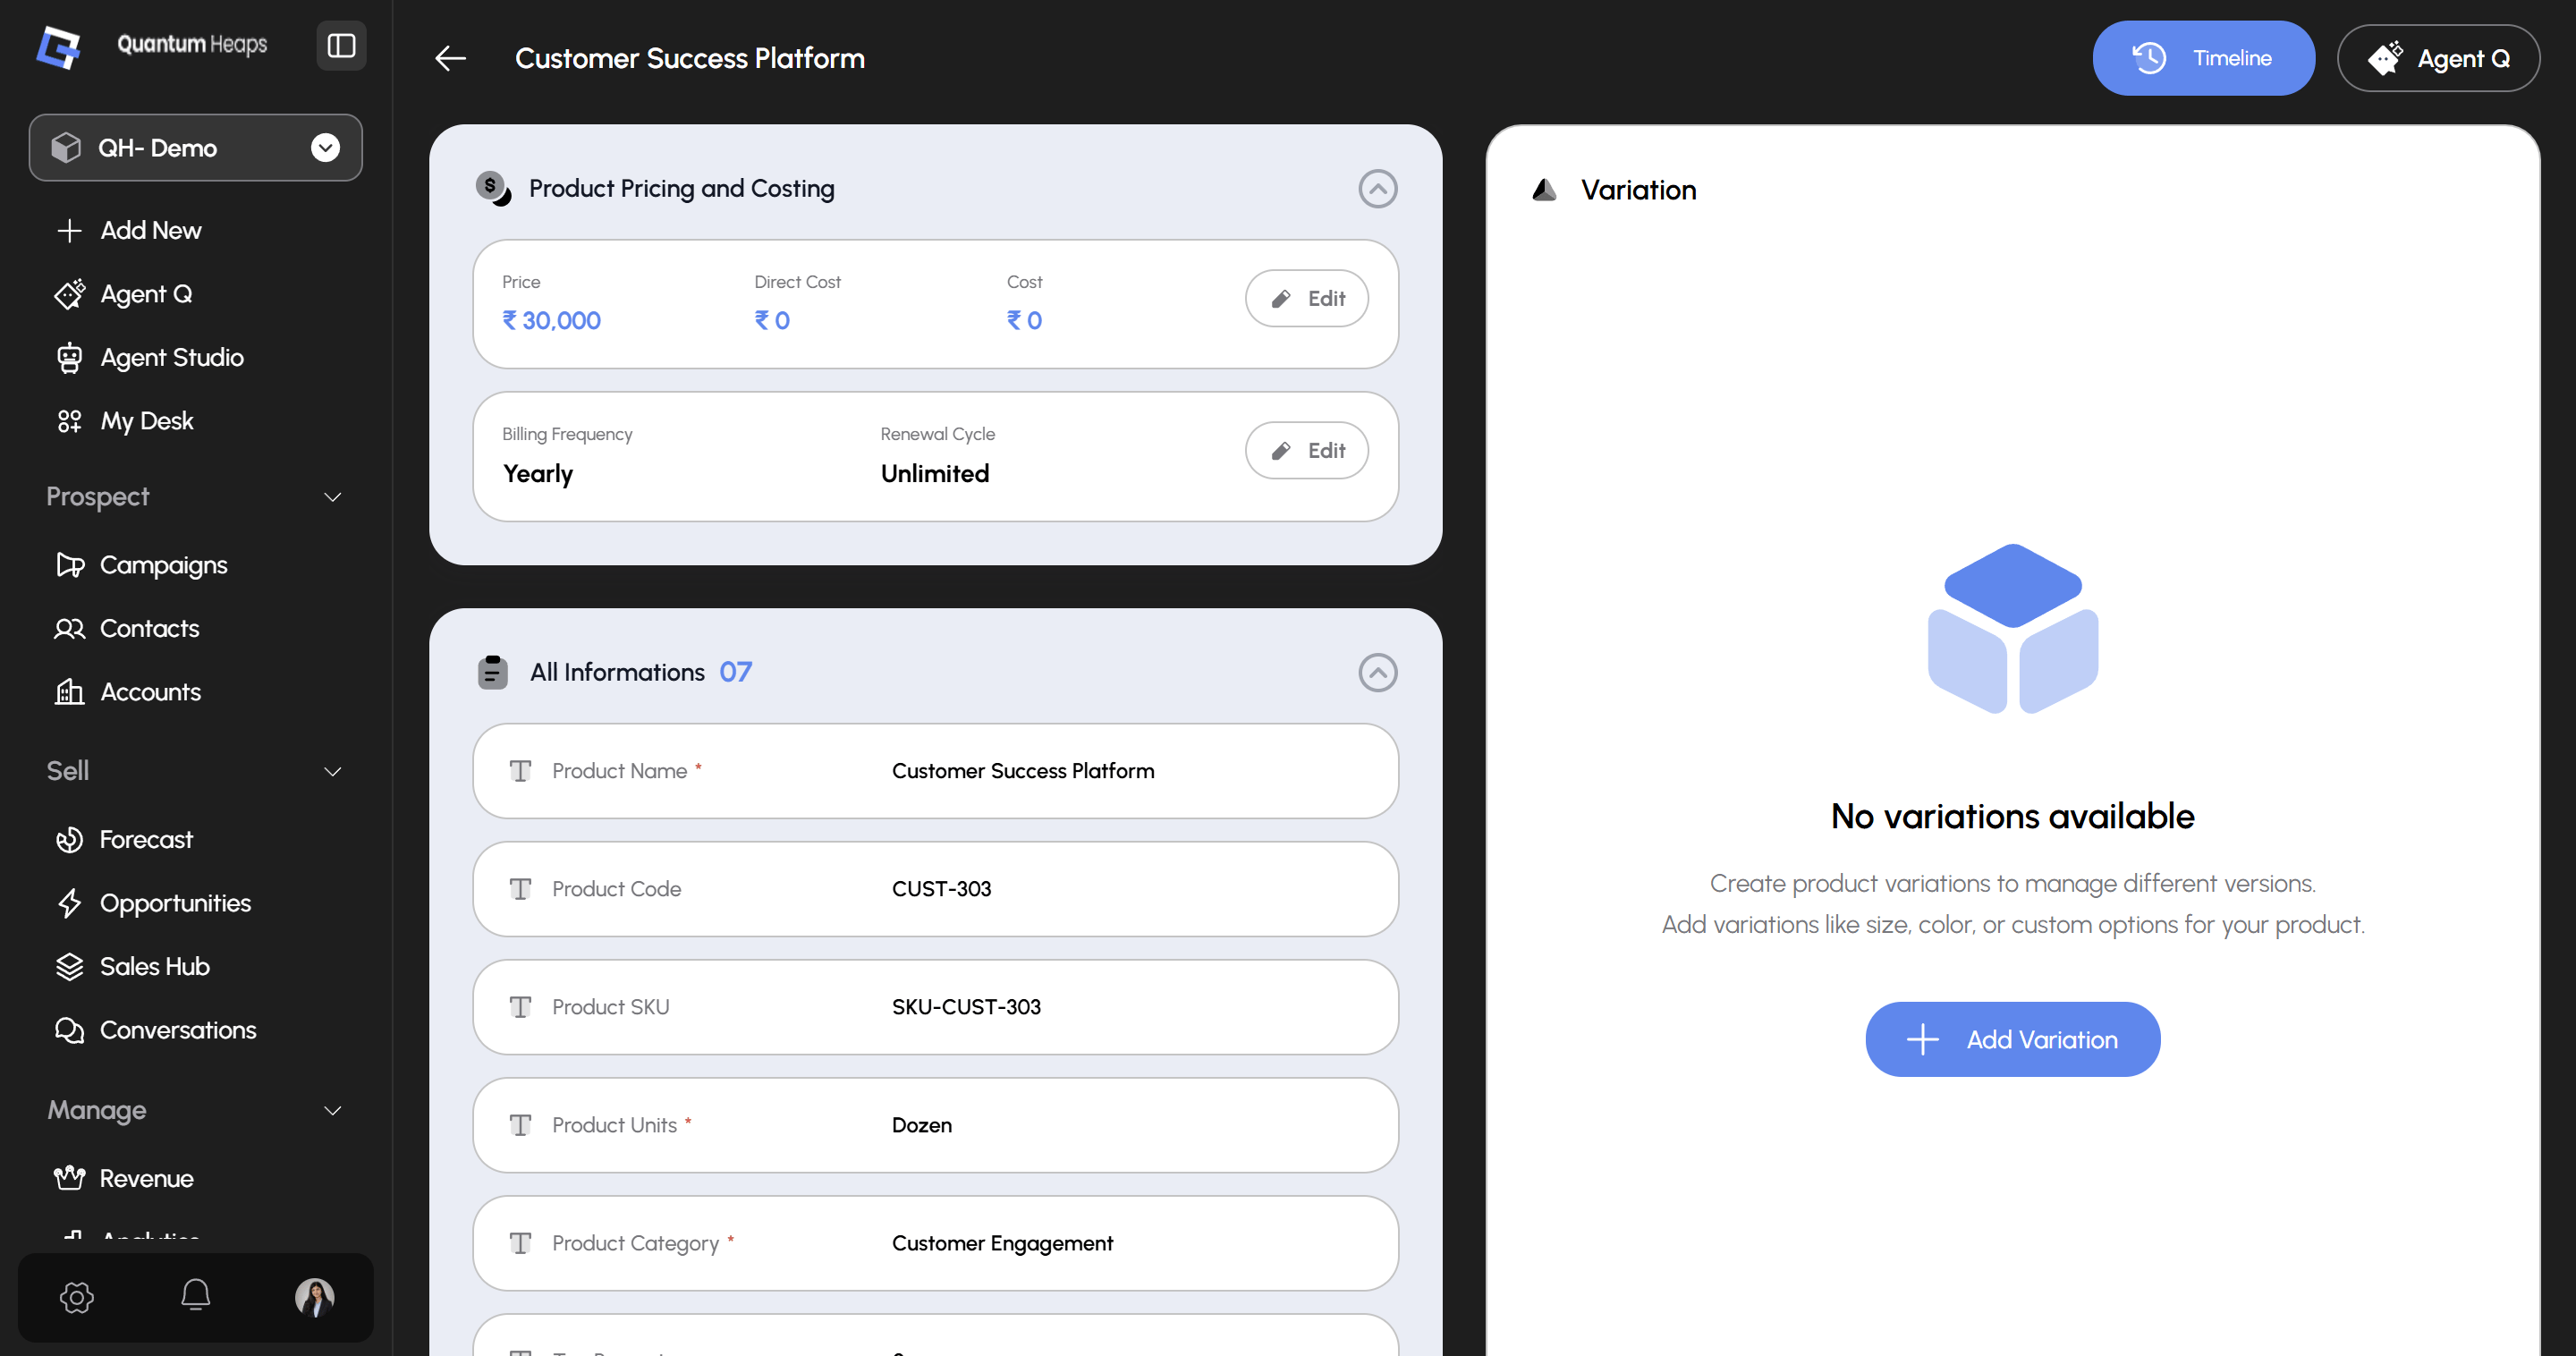The width and height of the screenshot is (2576, 1356).
Task: Collapse the Sell section chevron
Action: pyautogui.click(x=333, y=771)
